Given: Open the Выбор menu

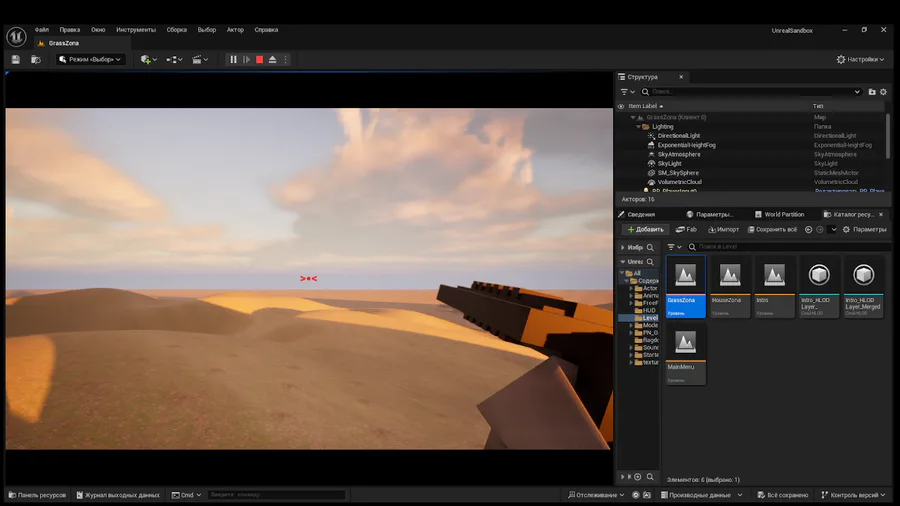Looking at the screenshot, I should (207, 30).
